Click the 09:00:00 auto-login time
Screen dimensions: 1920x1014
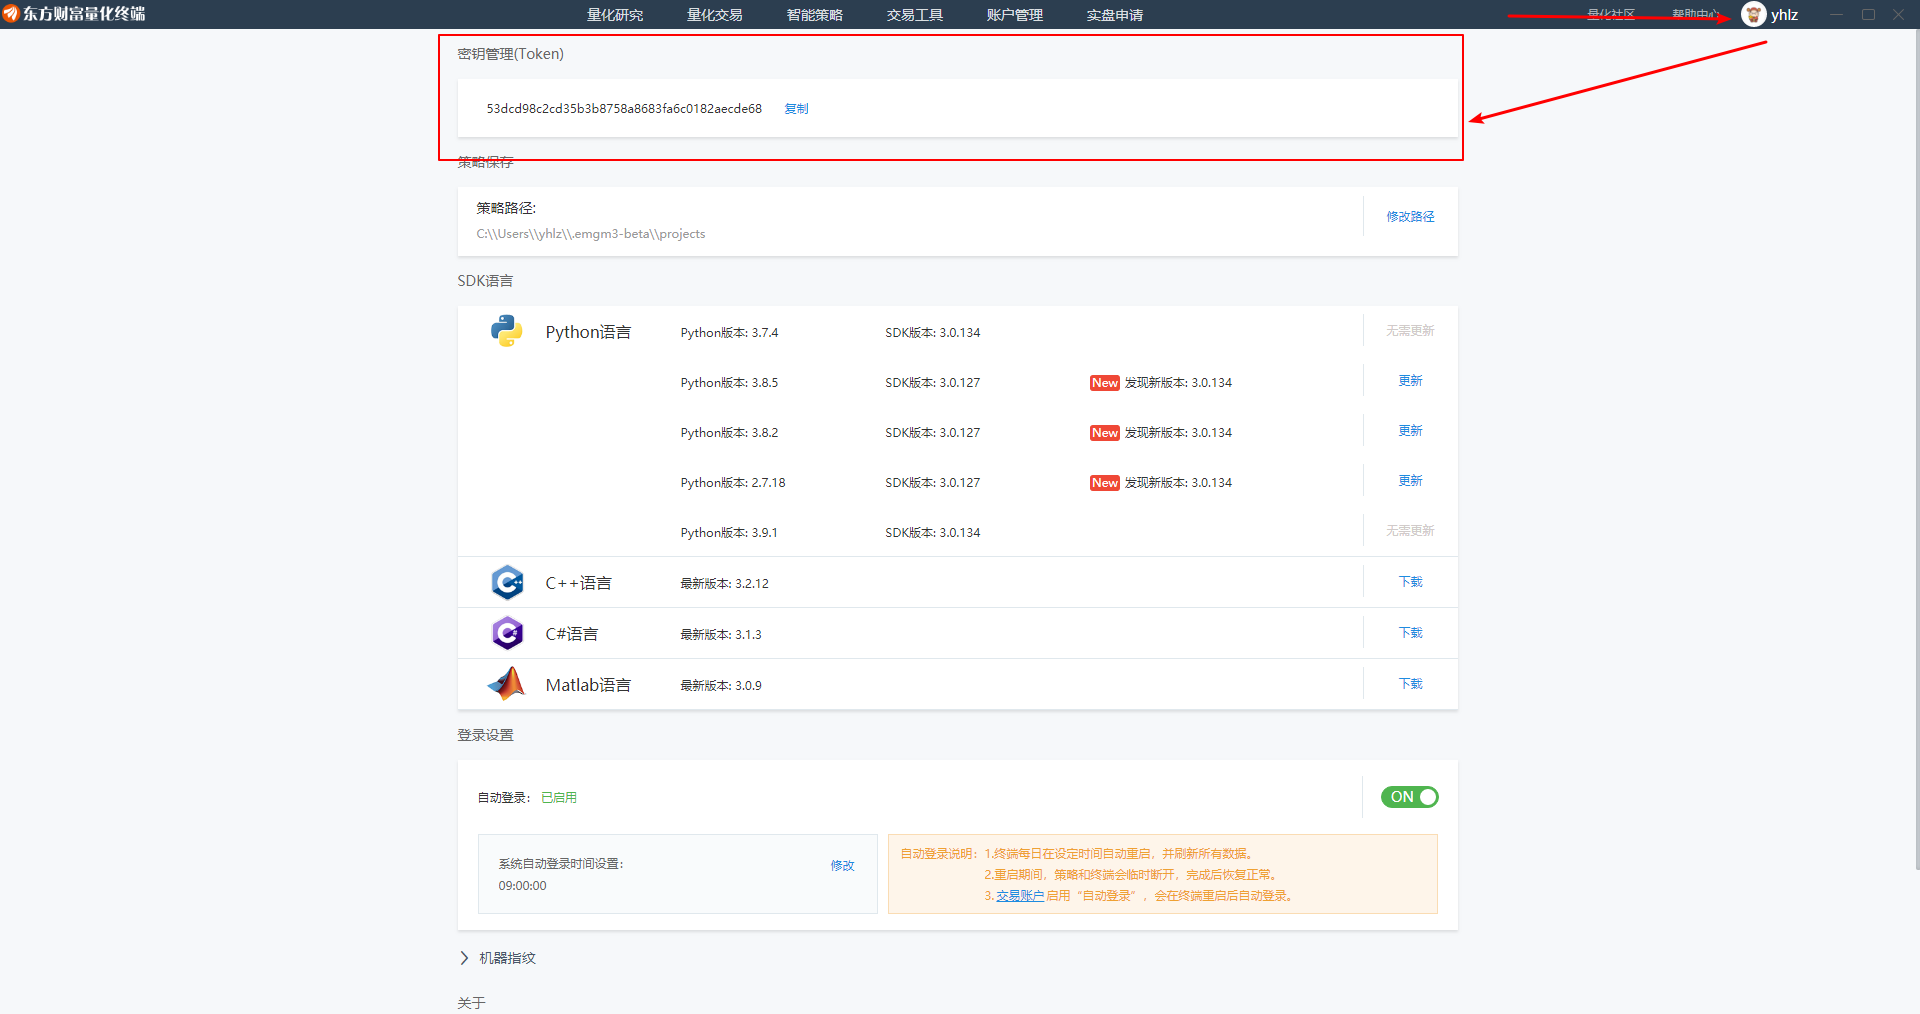(522, 886)
